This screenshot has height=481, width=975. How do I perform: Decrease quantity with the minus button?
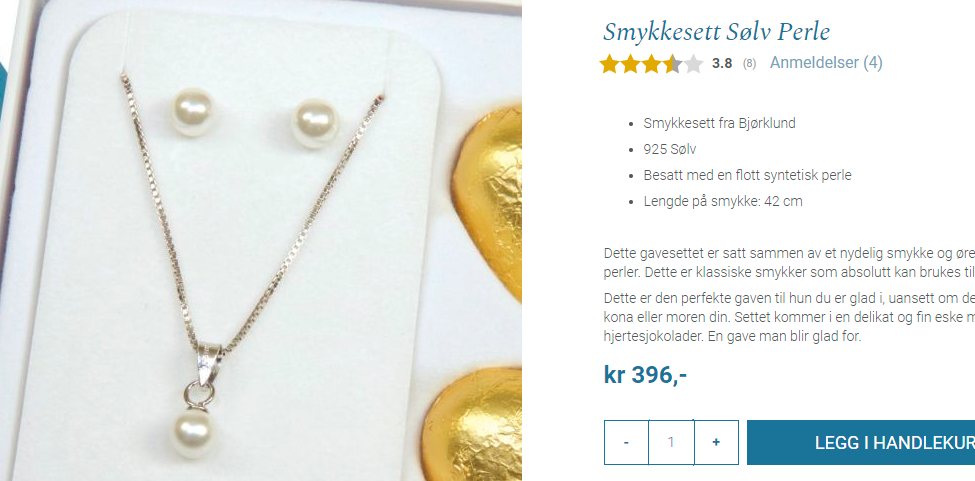[626, 442]
